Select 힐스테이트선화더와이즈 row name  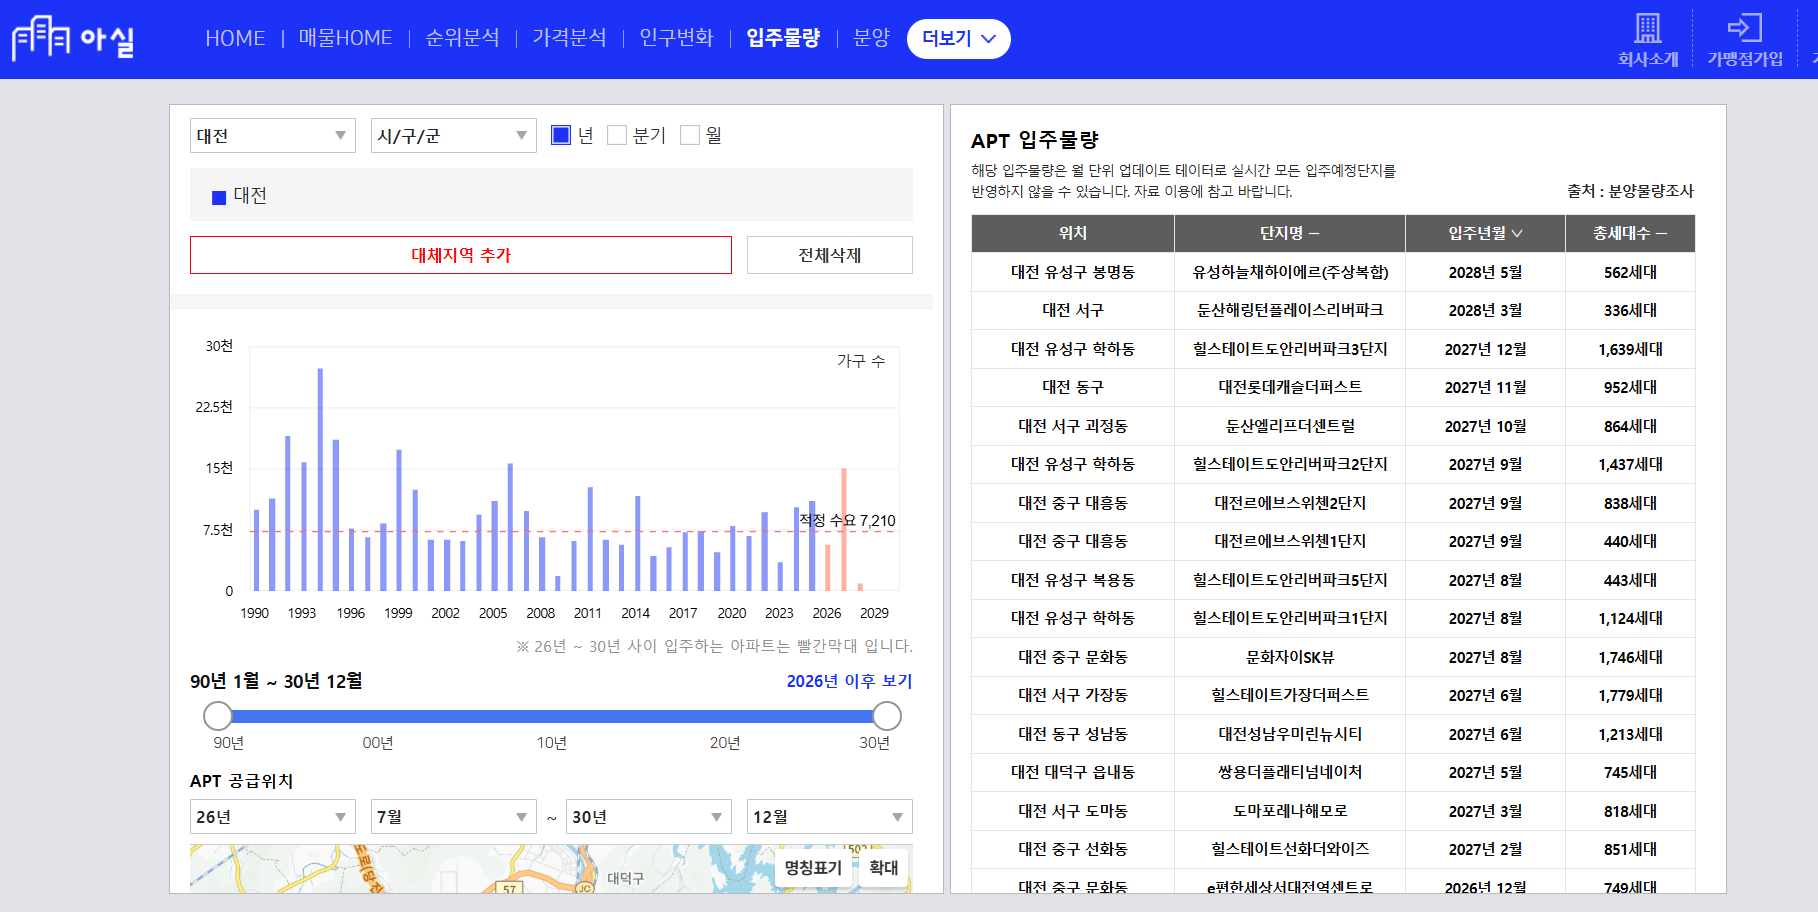coord(1290,849)
